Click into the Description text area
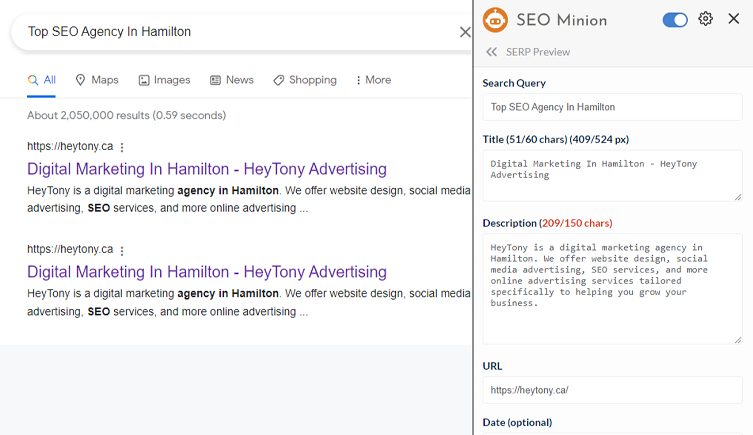Screen dimensions: 753x435 pyautogui.click(x=612, y=288)
